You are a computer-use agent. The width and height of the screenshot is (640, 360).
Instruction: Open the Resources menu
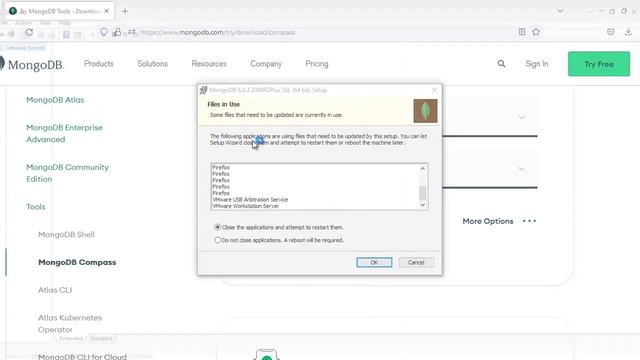(209, 64)
